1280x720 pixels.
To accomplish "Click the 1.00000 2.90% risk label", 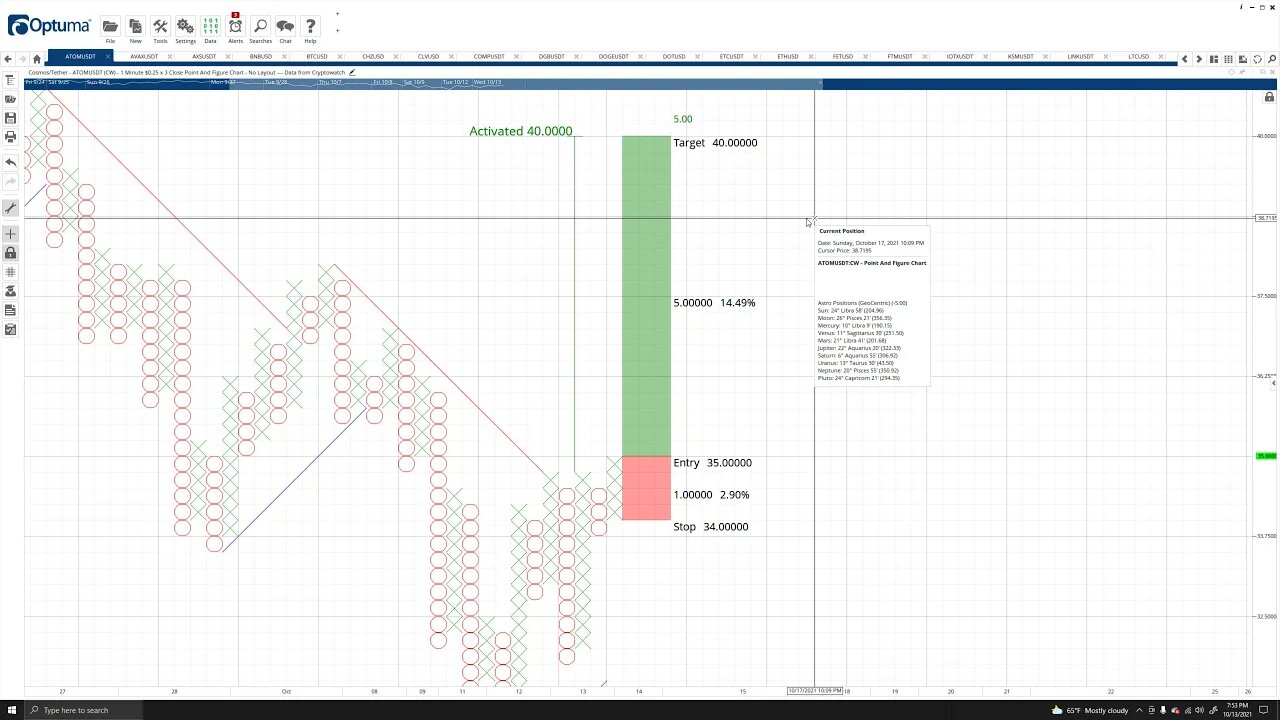I will (711, 495).
